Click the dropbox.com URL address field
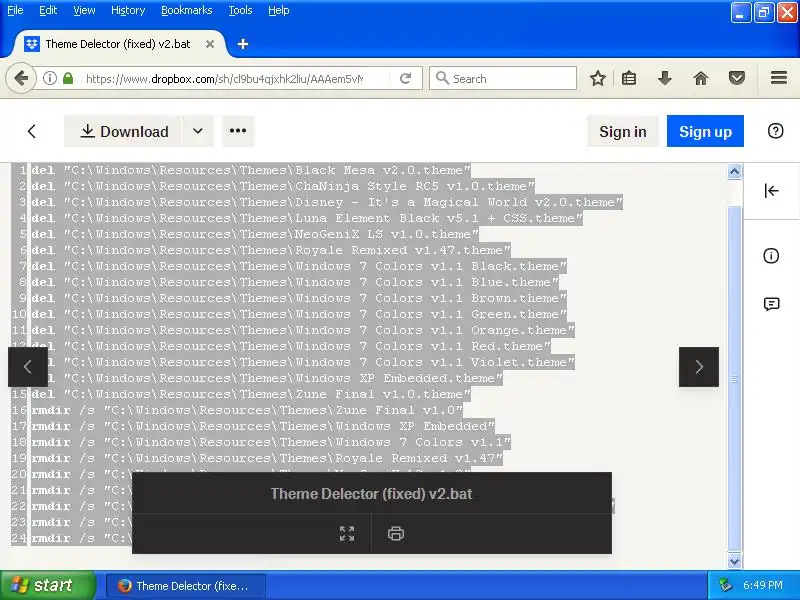The height and width of the screenshot is (600, 800). coord(224,79)
